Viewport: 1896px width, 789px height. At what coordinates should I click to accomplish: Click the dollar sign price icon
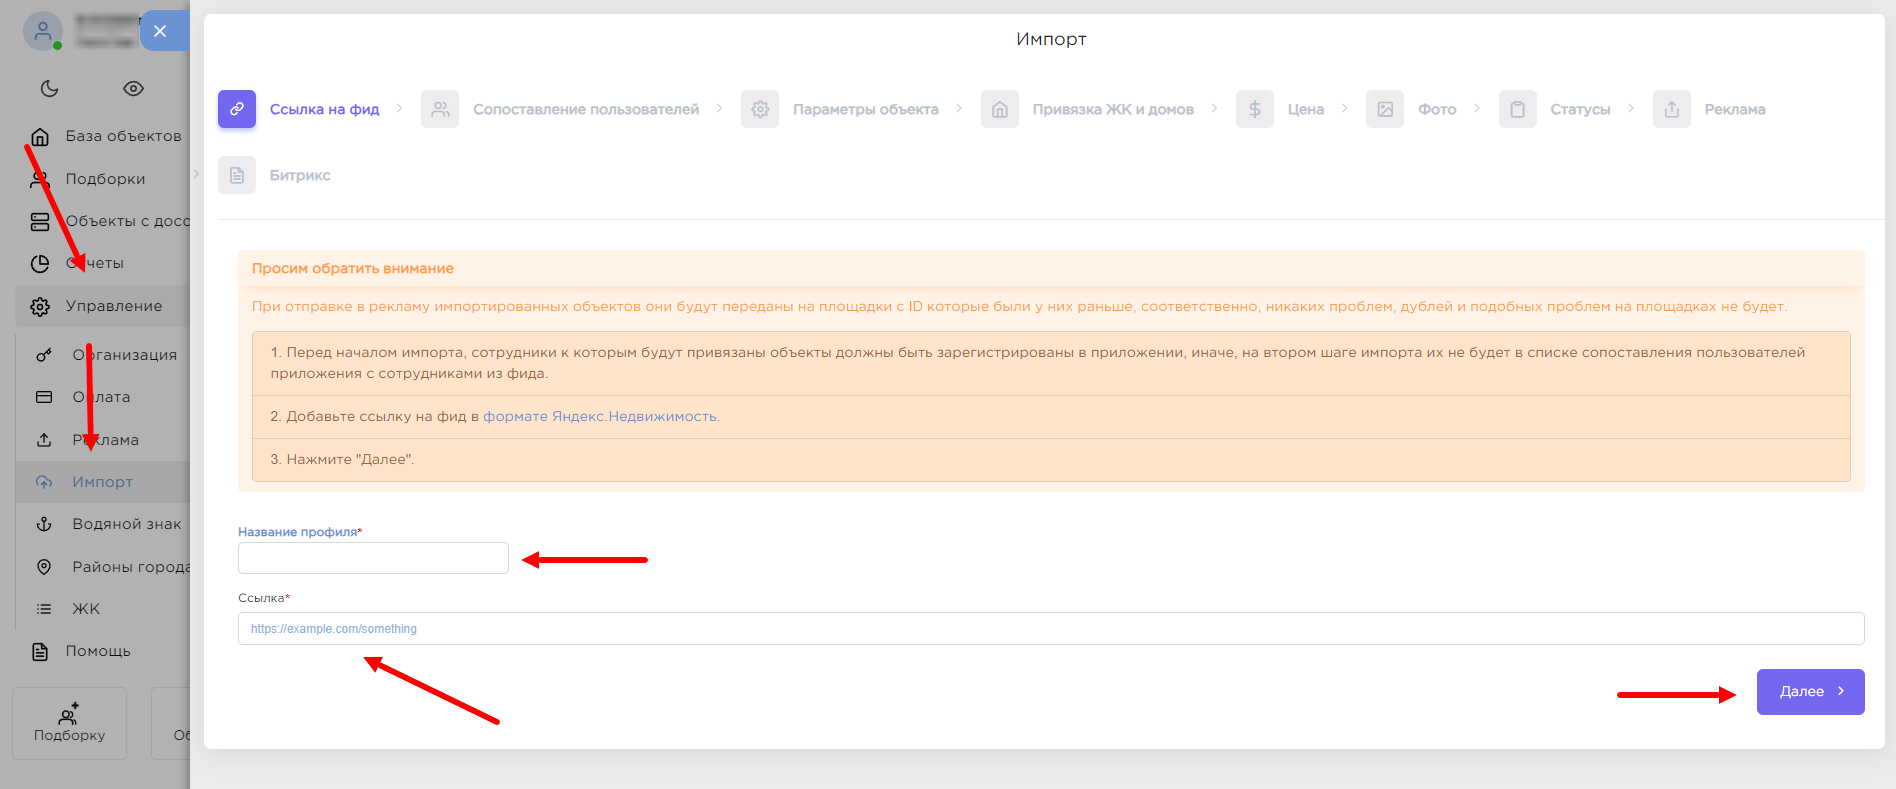coord(1254,109)
